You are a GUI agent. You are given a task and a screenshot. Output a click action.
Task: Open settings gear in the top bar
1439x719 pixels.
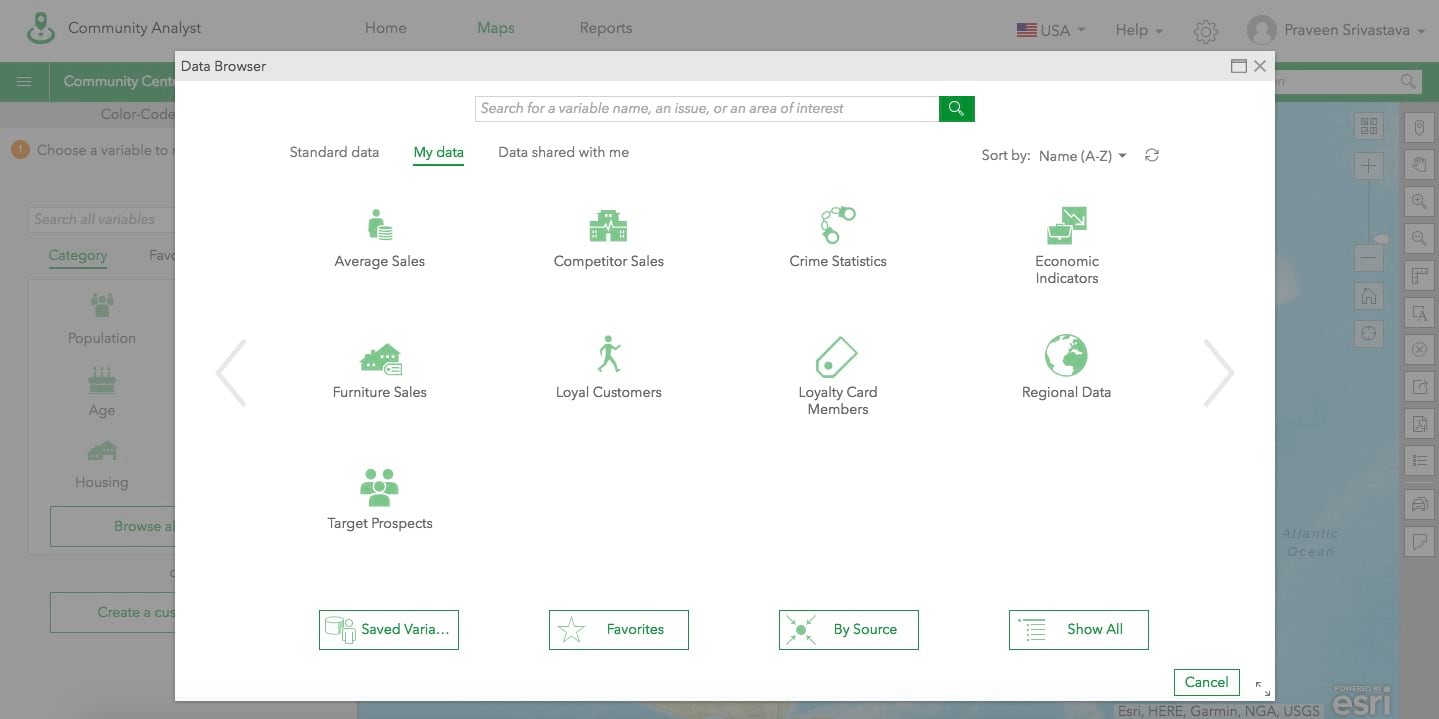click(x=1206, y=31)
